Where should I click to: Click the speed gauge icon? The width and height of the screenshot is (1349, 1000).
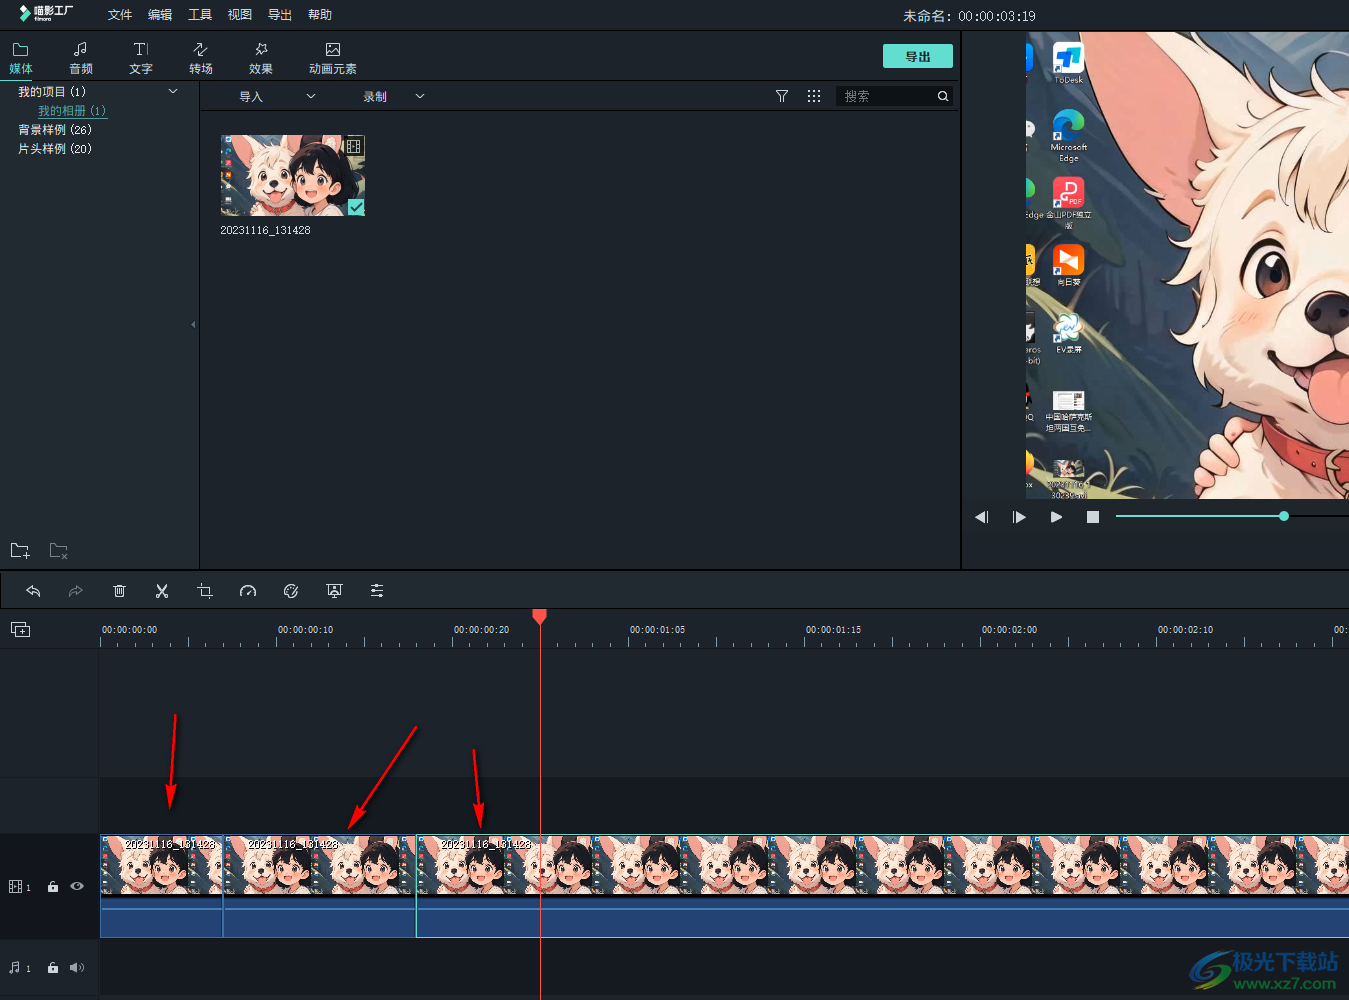(x=248, y=591)
